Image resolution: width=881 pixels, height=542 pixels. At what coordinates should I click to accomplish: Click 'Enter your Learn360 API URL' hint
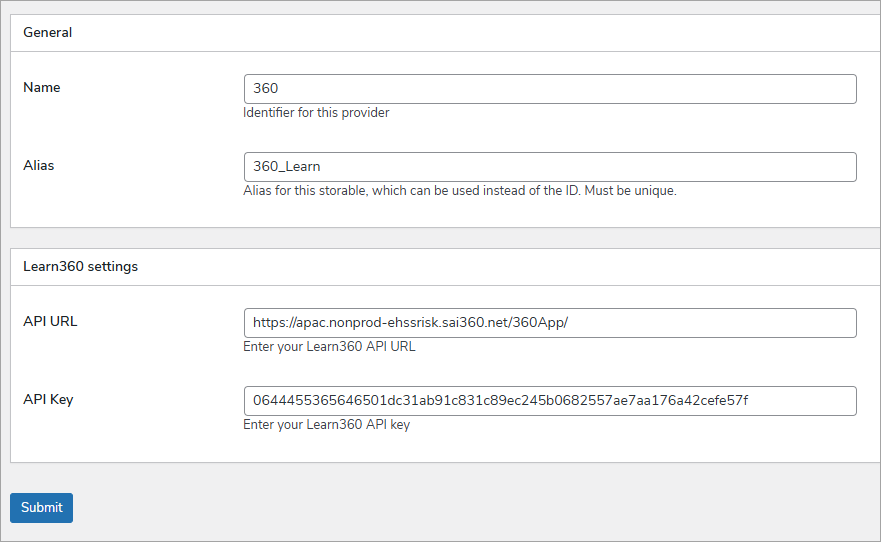pos(329,347)
